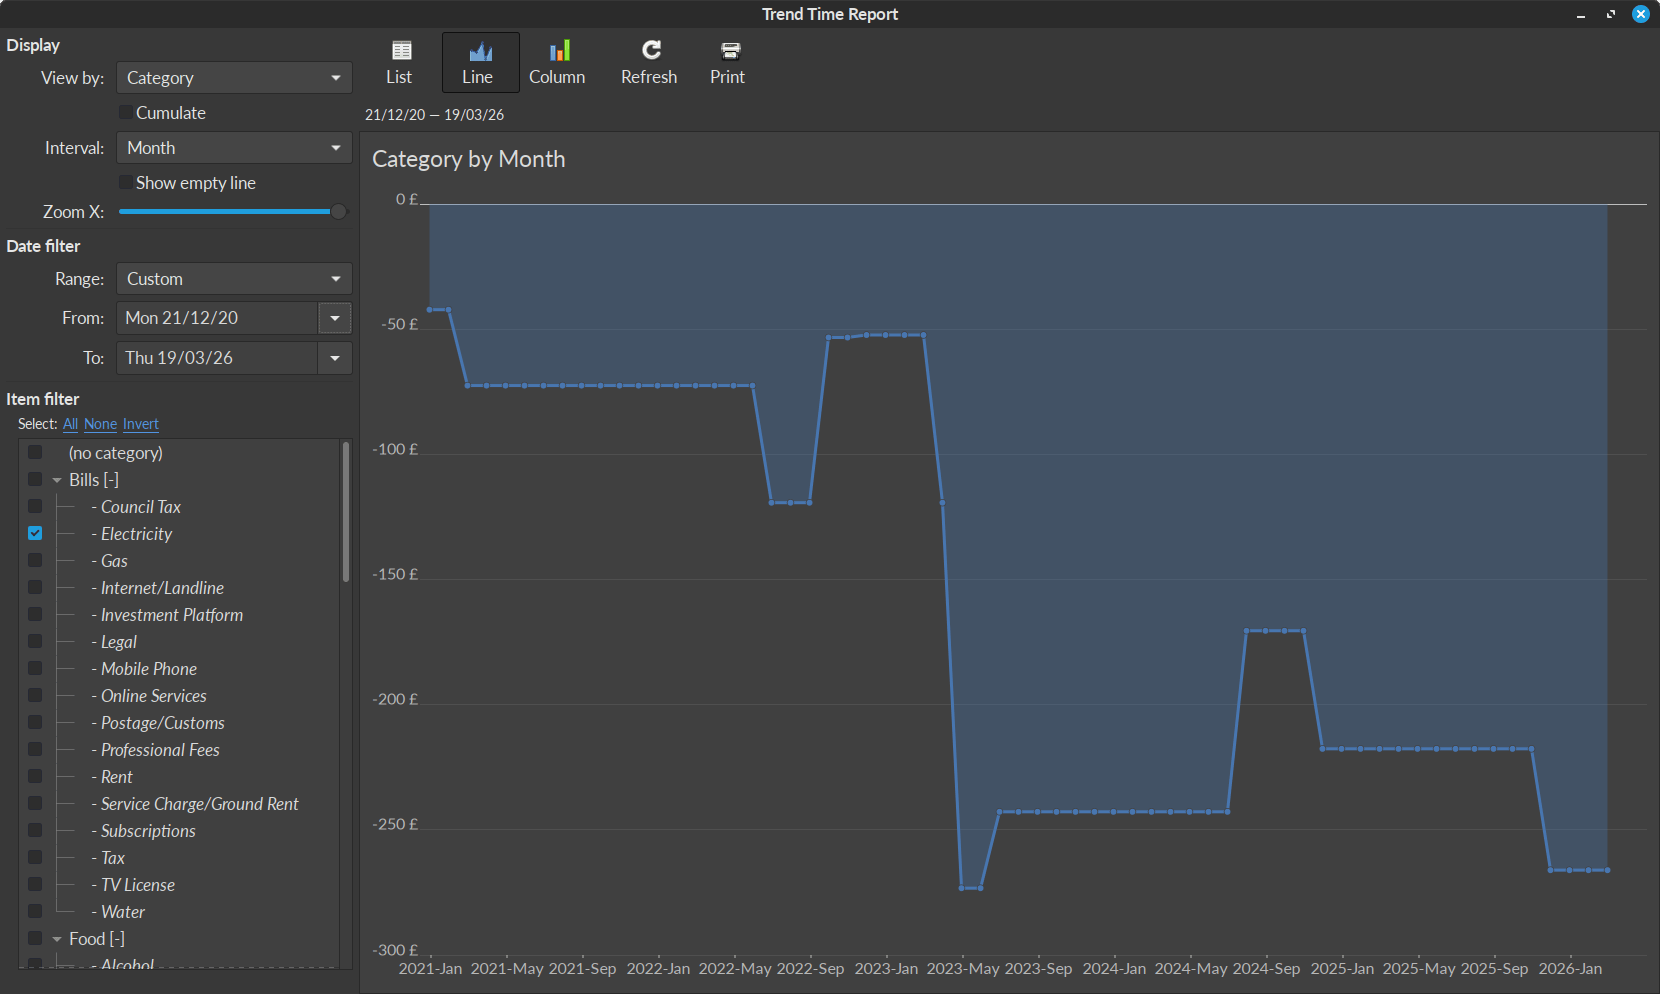Select the Subscriptions category row

point(180,830)
